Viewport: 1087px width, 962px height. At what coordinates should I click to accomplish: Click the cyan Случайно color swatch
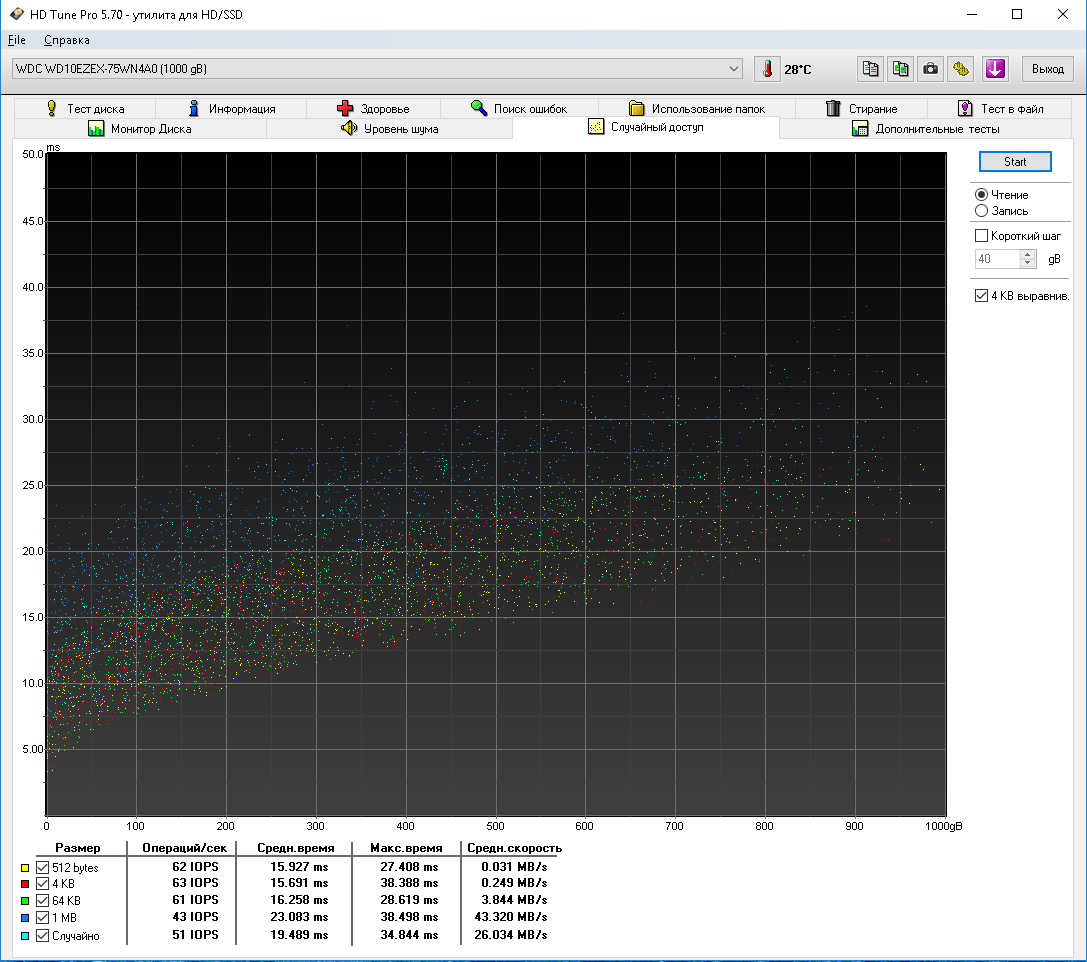(25, 936)
